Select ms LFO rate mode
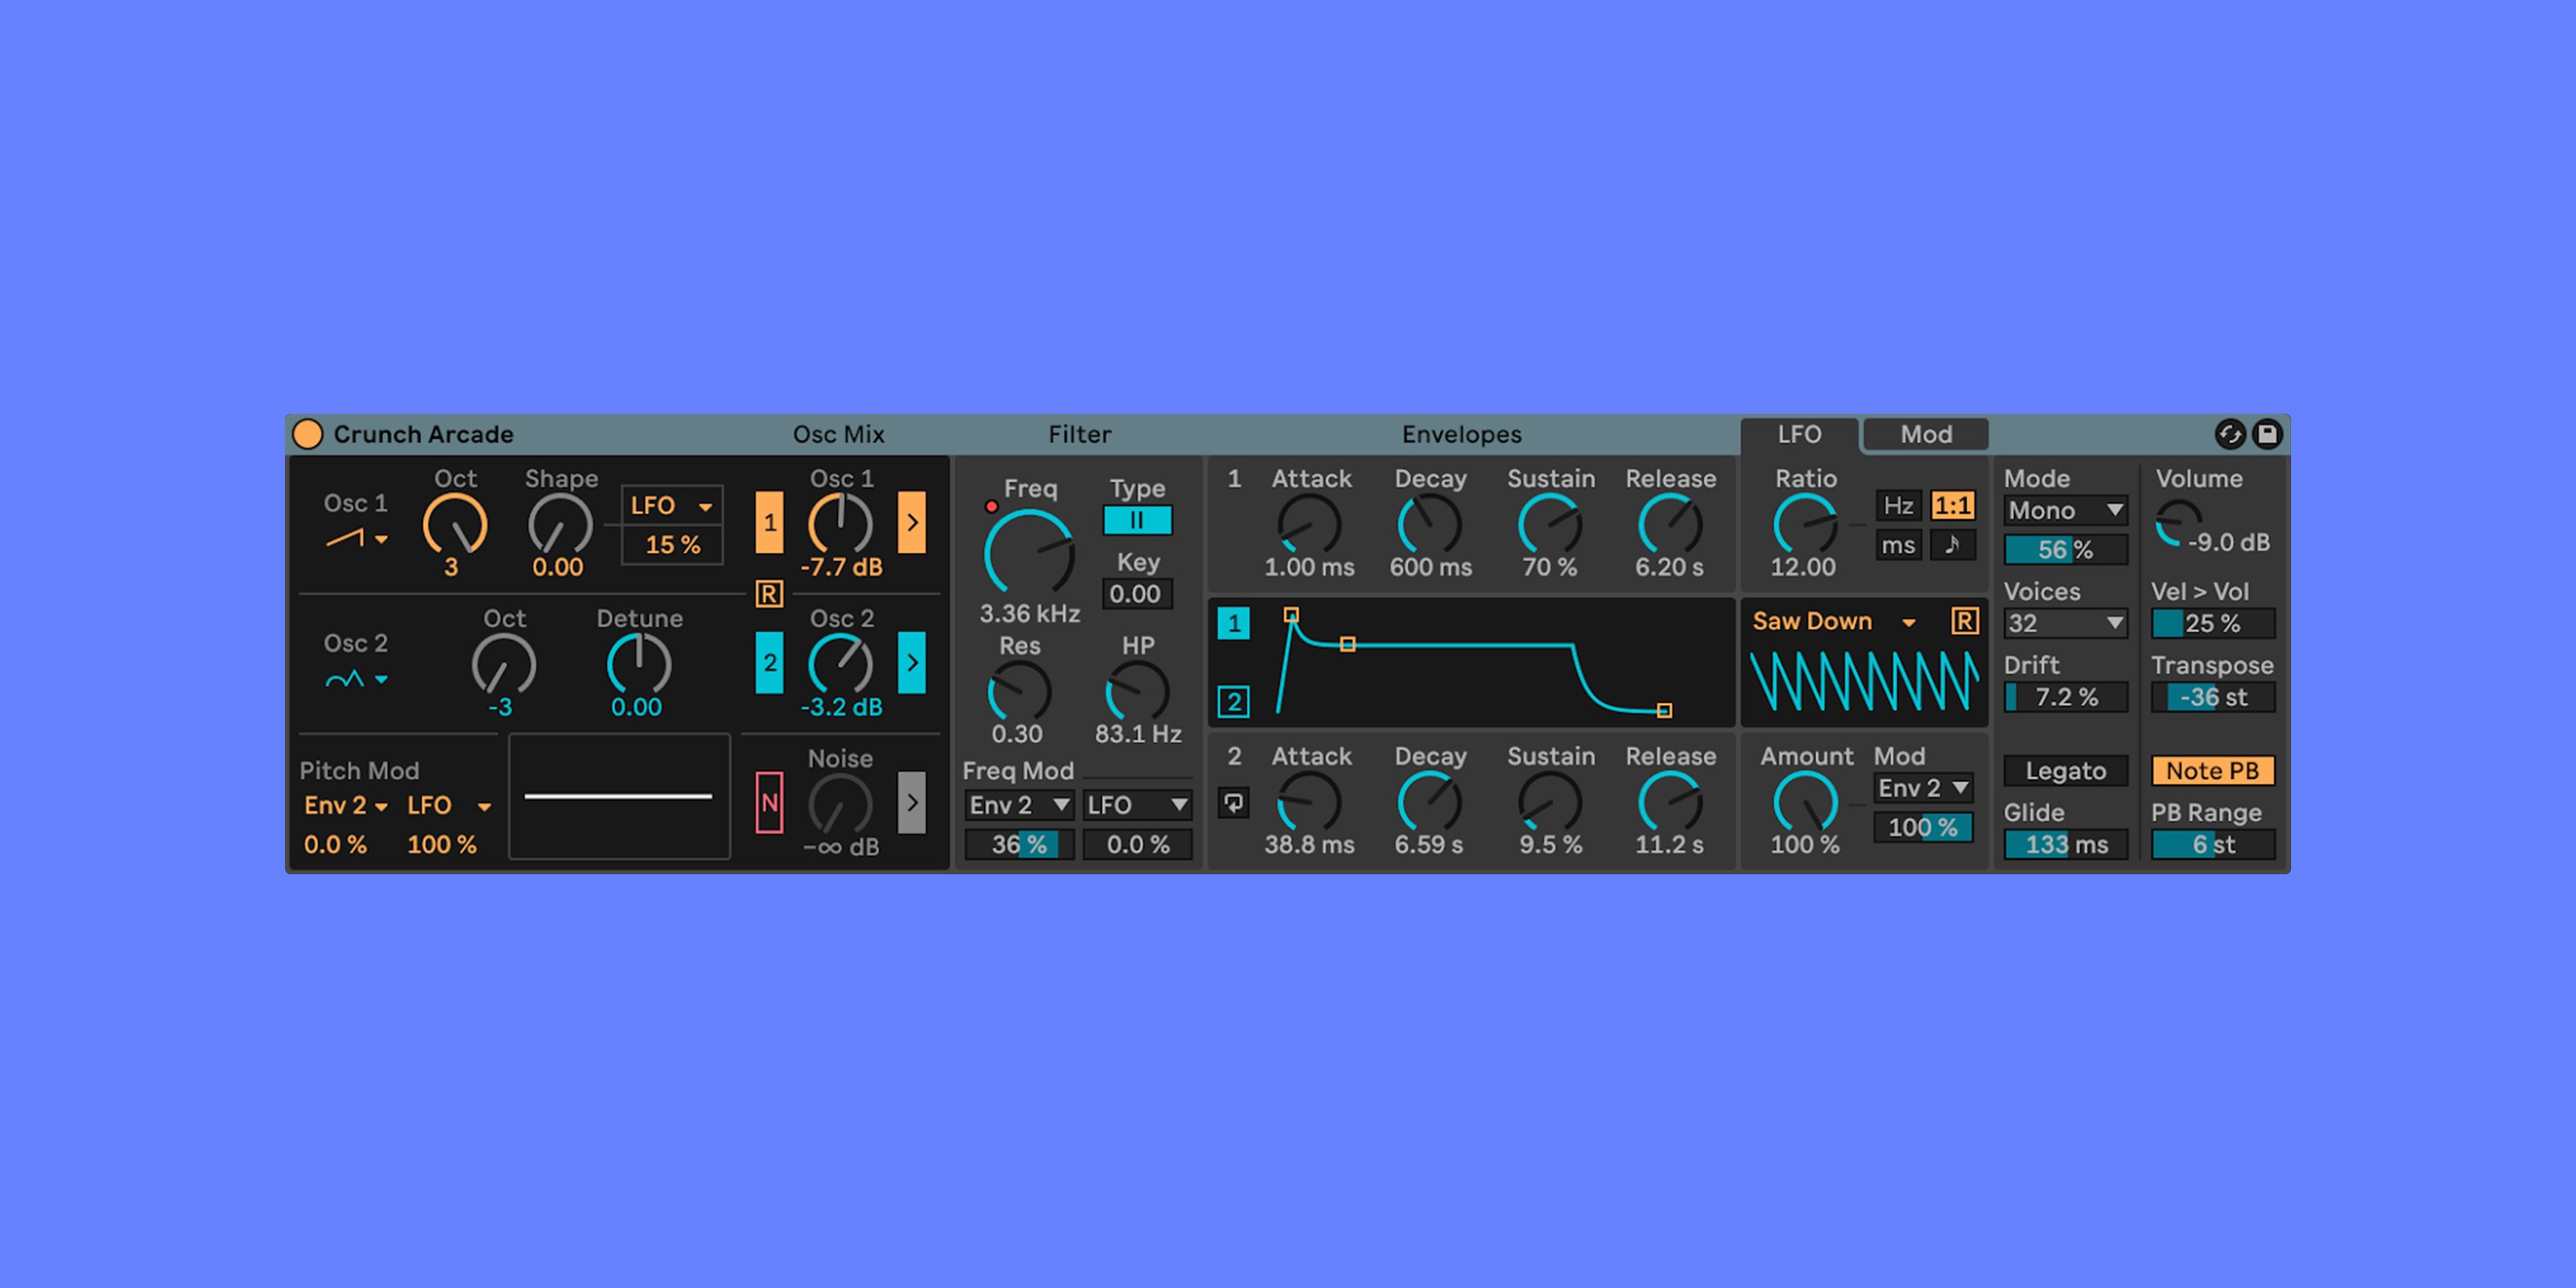The height and width of the screenshot is (1288, 2576). (1898, 546)
